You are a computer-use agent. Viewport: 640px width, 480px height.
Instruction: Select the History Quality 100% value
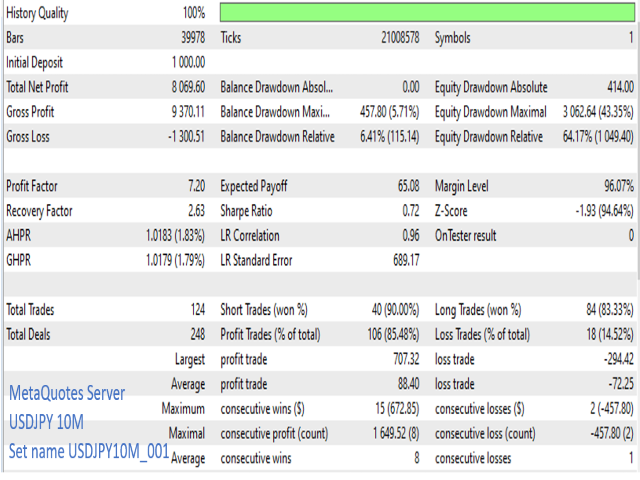click(x=194, y=13)
